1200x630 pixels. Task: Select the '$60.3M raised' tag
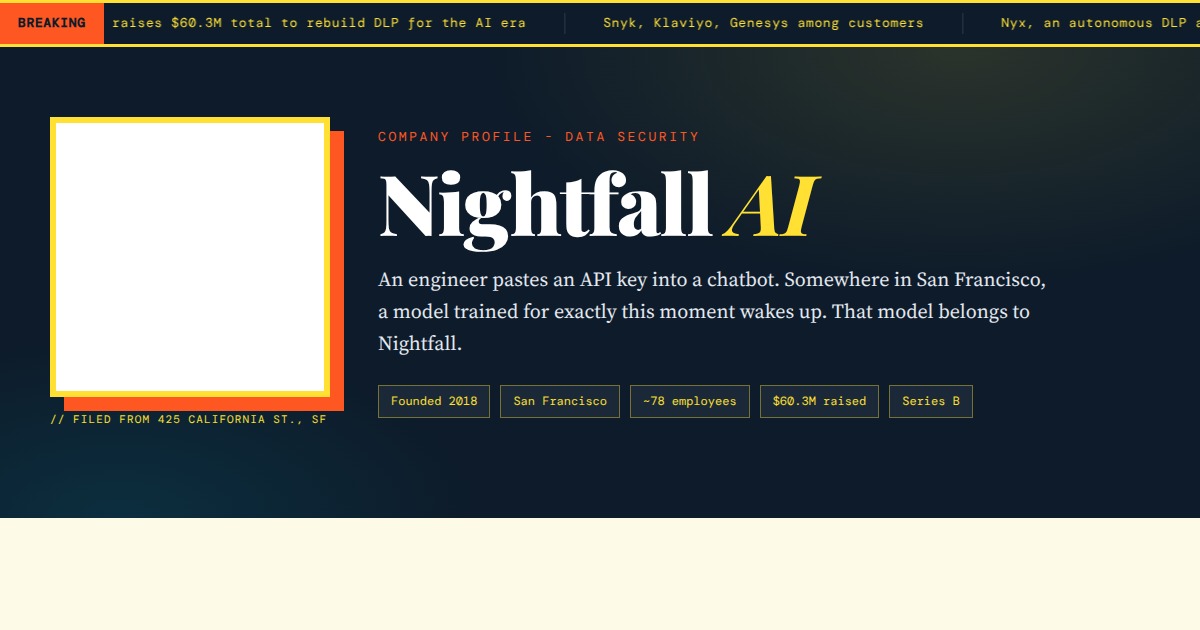820,401
